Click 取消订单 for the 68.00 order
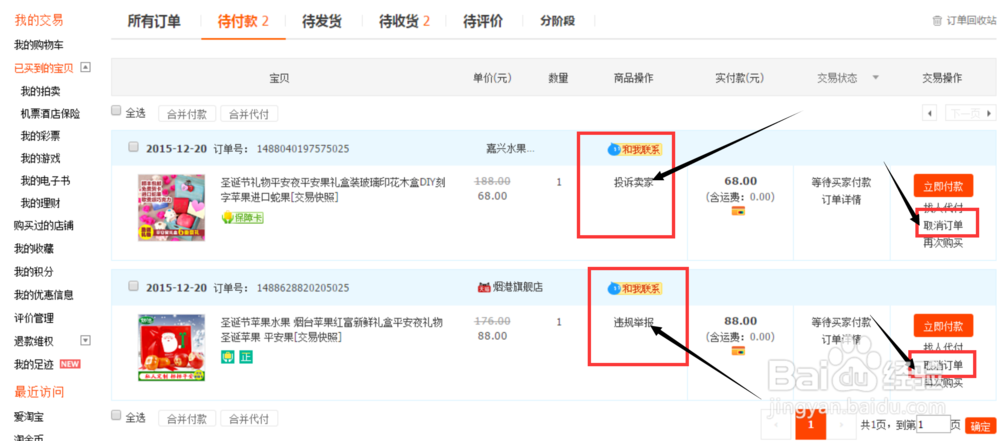Image resolution: width=1000 pixels, height=441 pixels. click(x=943, y=225)
